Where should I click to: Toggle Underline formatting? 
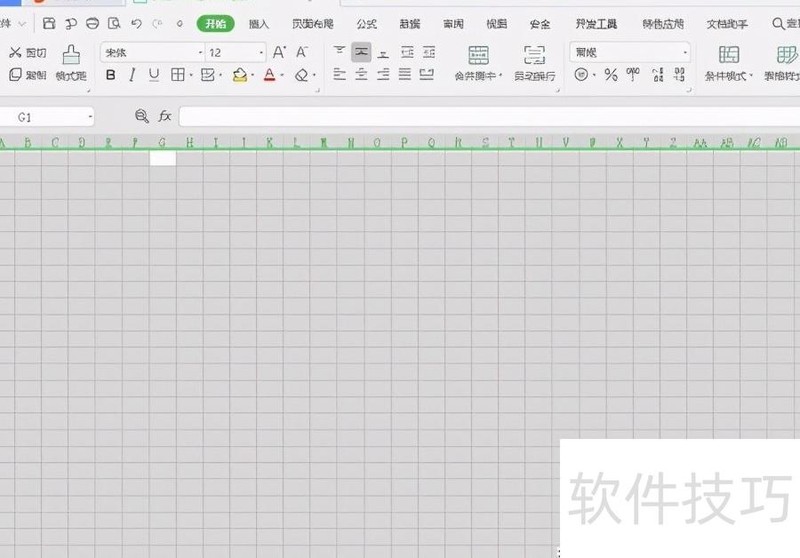(x=153, y=74)
